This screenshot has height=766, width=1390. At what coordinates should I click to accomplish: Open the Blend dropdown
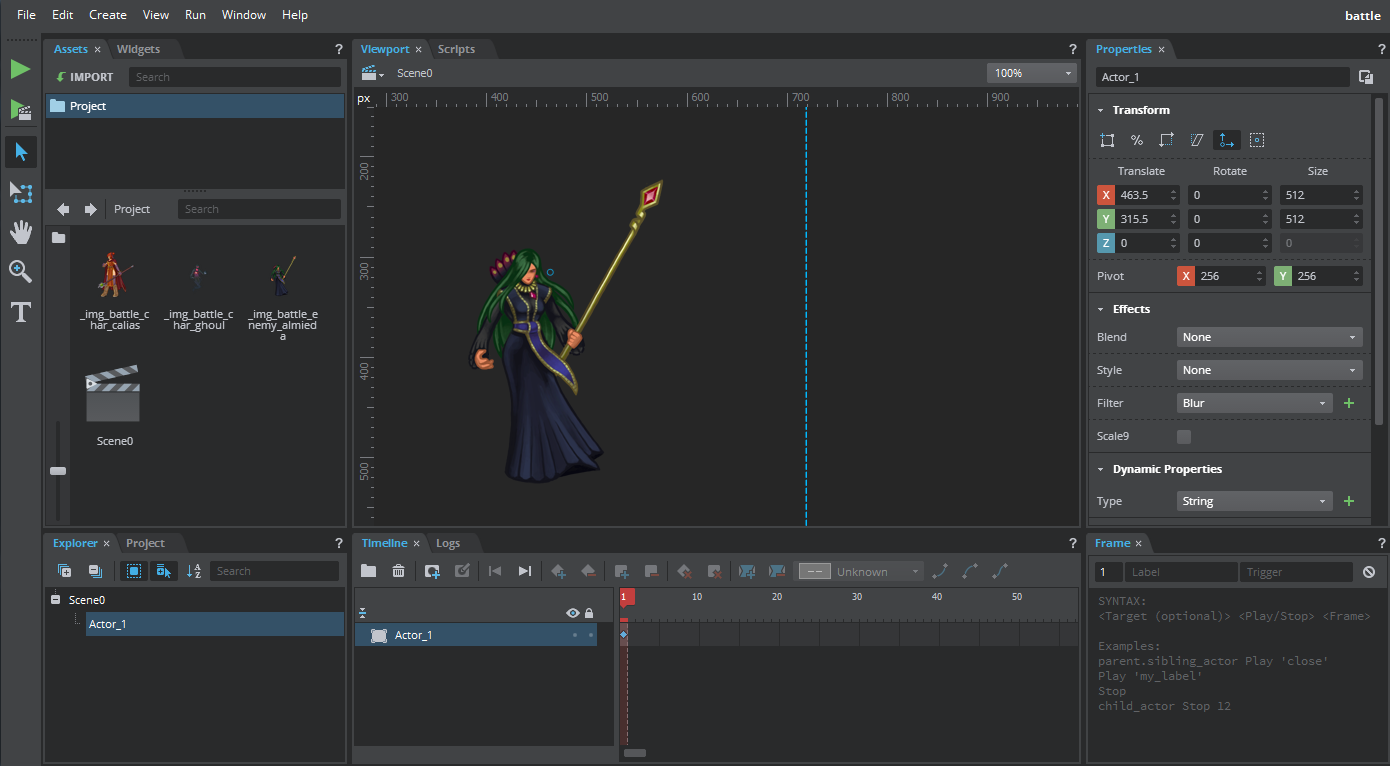[1269, 337]
